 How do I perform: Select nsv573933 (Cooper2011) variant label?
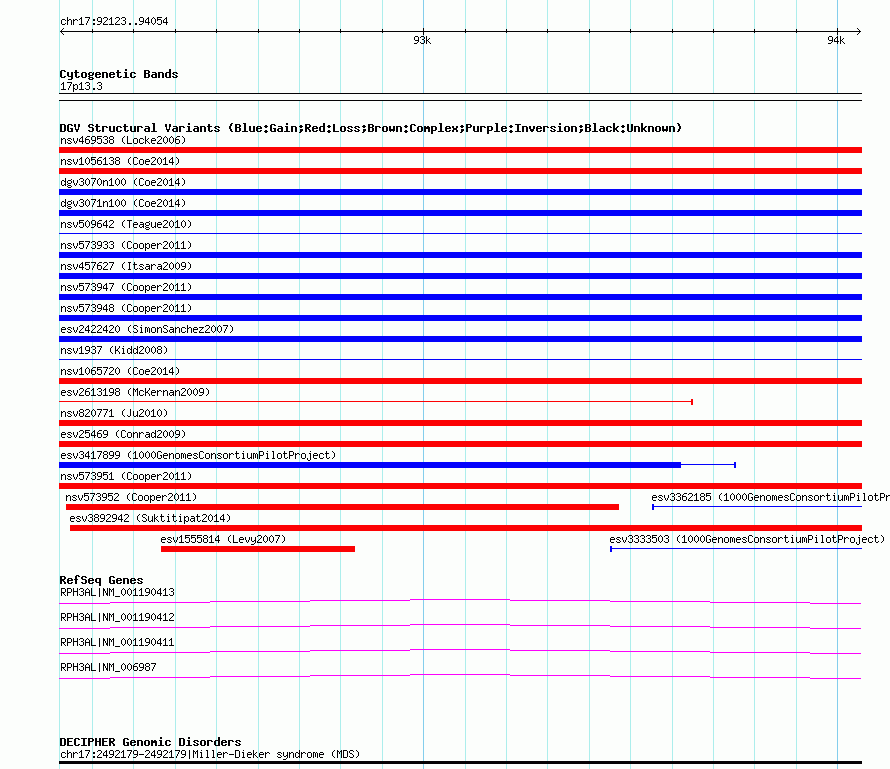tap(126, 245)
